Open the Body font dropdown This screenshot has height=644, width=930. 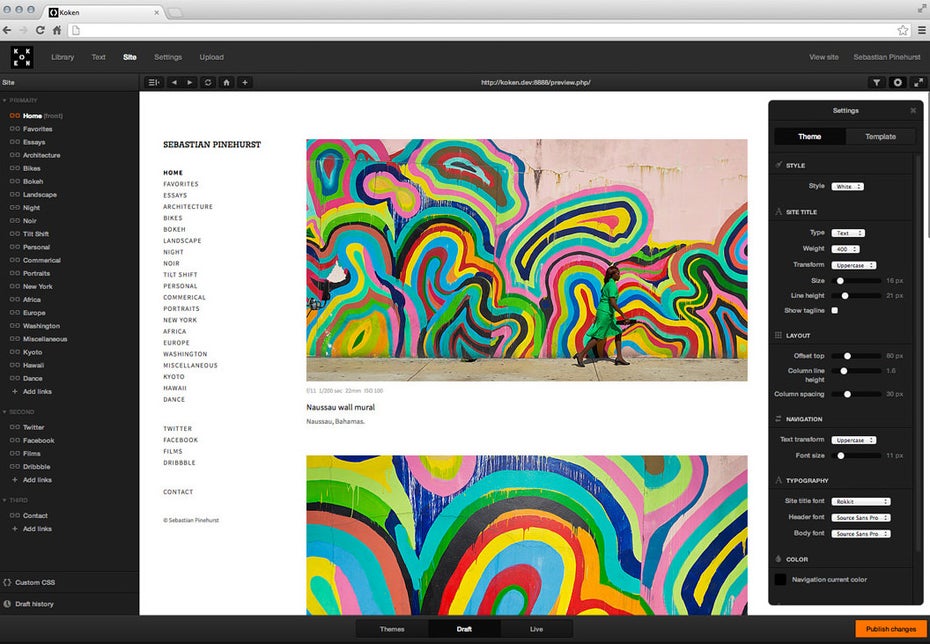coord(861,534)
